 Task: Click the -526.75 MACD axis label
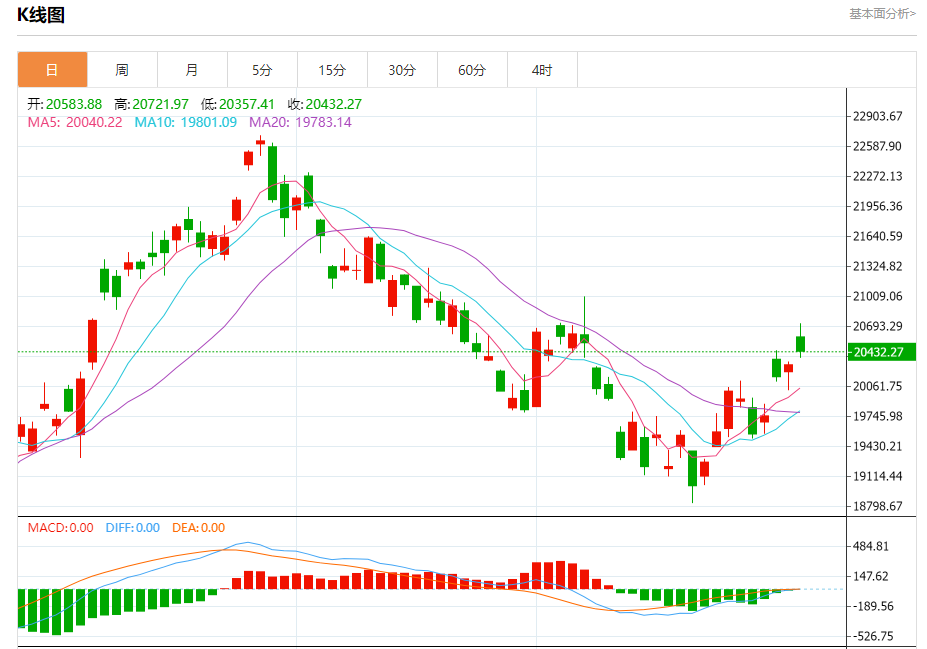[873, 636]
